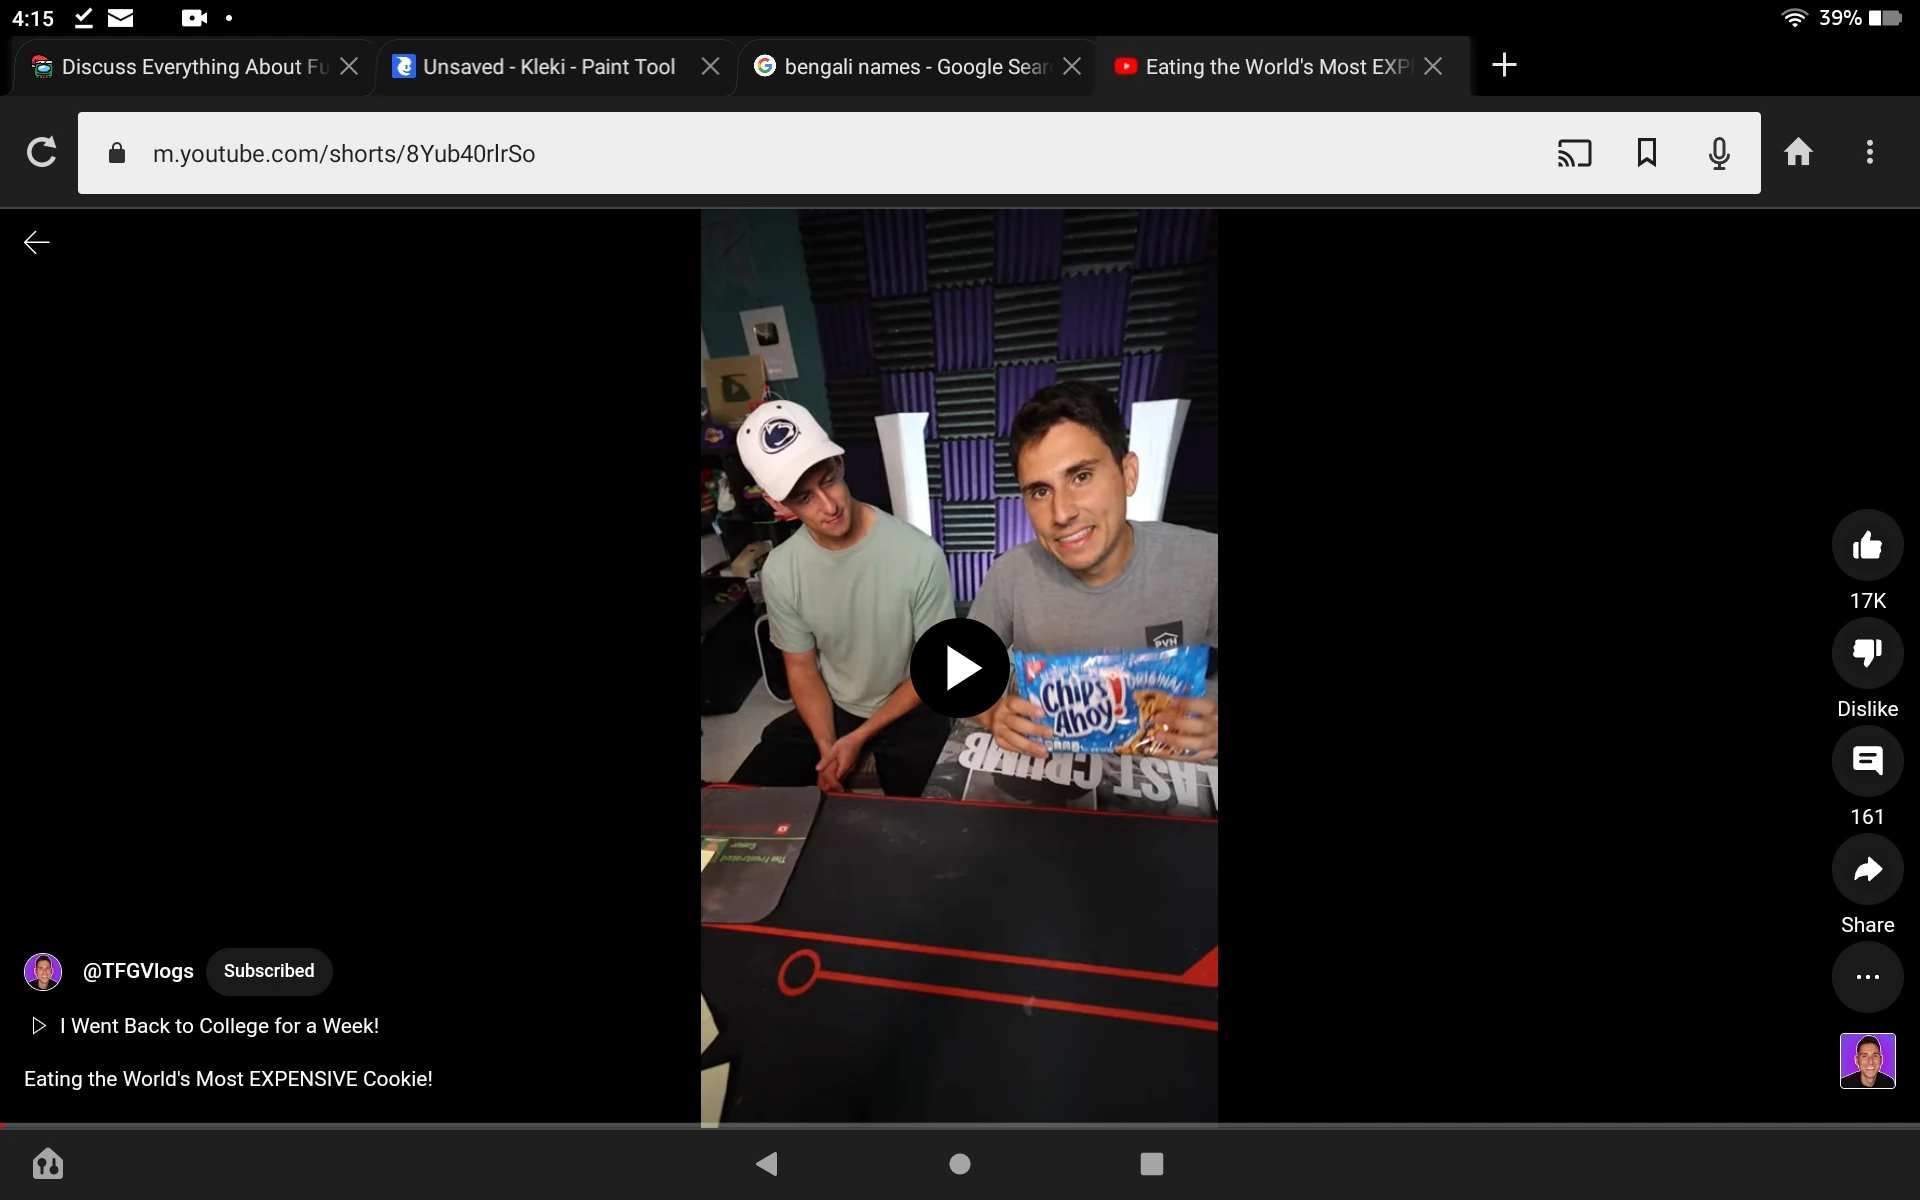
Task: Click the video progress bar at bottom
Action: [960, 1126]
